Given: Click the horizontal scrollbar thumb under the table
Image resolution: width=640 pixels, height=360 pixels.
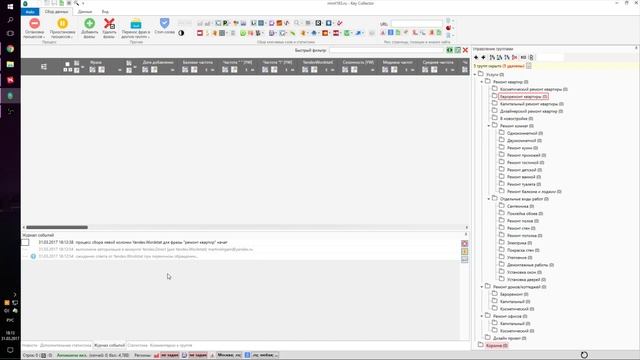Looking at the screenshot, I should click(57, 227).
